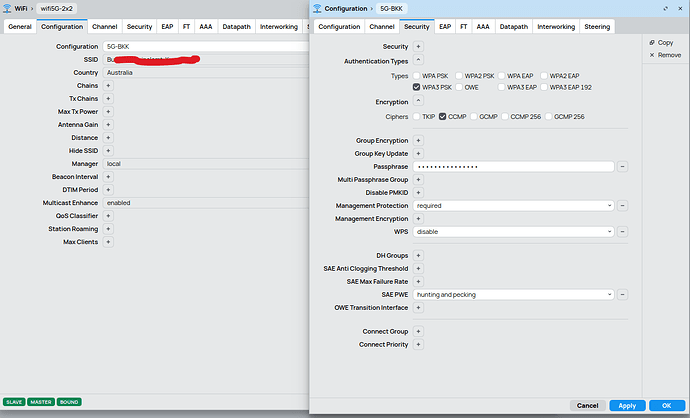Click the OK button
The height and width of the screenshot is (418, 690).
(667, 406)
